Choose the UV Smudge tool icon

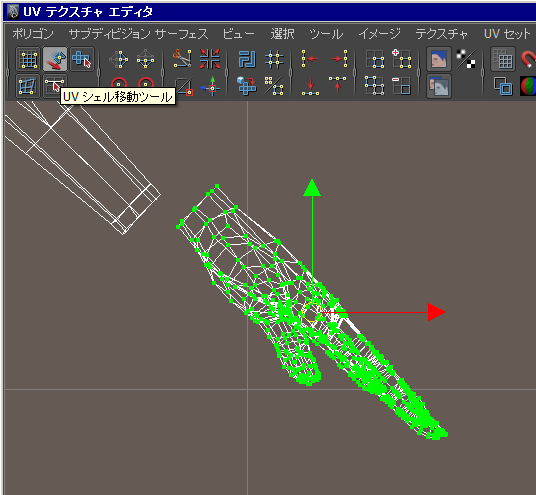tap(55, 59)
